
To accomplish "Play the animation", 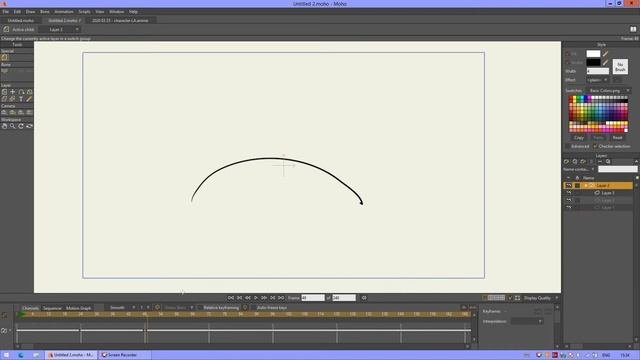I will click(x=256, y=298).
